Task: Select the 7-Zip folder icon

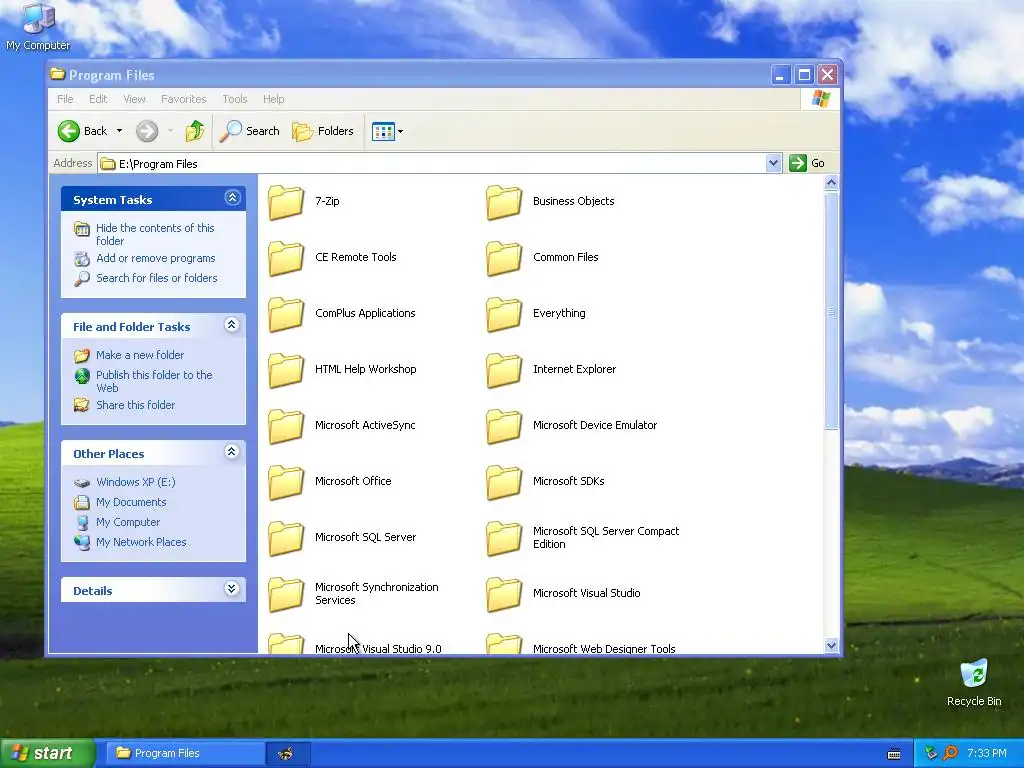Action: point(286,201)
